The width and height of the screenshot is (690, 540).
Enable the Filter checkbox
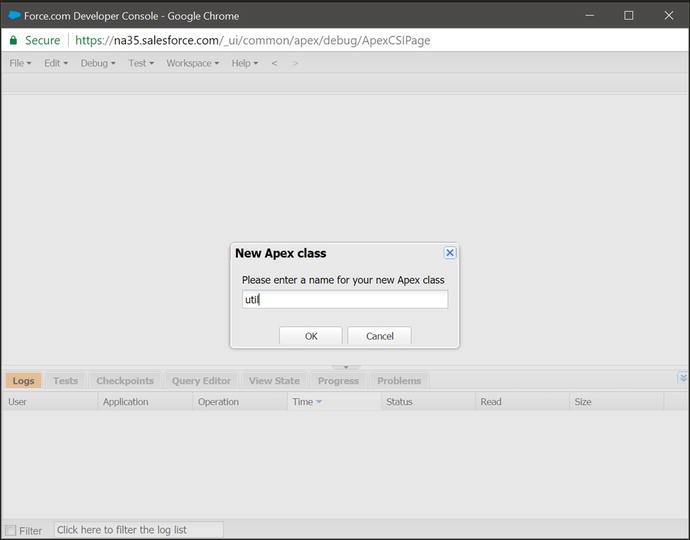(x=11, y=530)
